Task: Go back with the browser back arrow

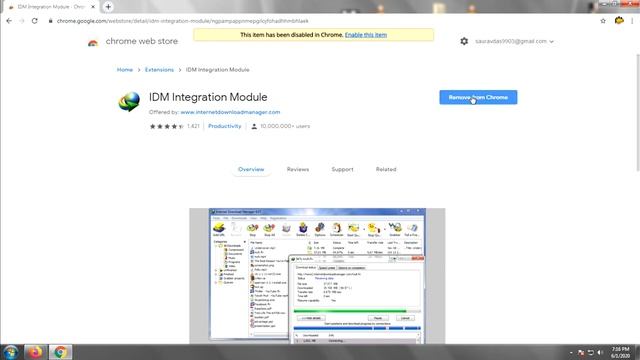Action: click(x=9, y=21)
